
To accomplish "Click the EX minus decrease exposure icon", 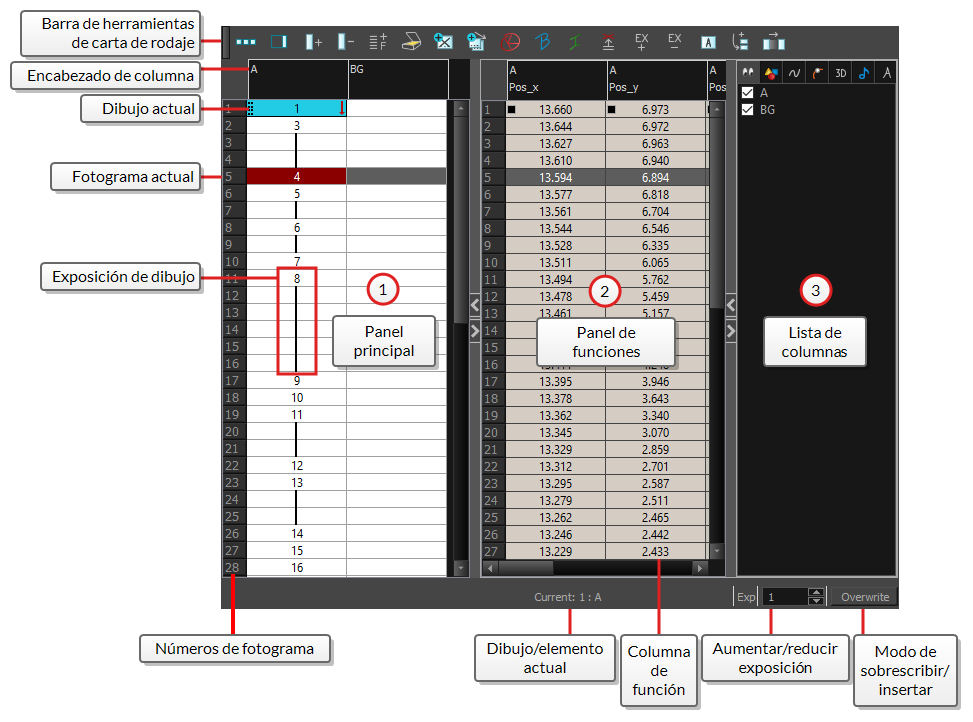I will pos(675,42).
